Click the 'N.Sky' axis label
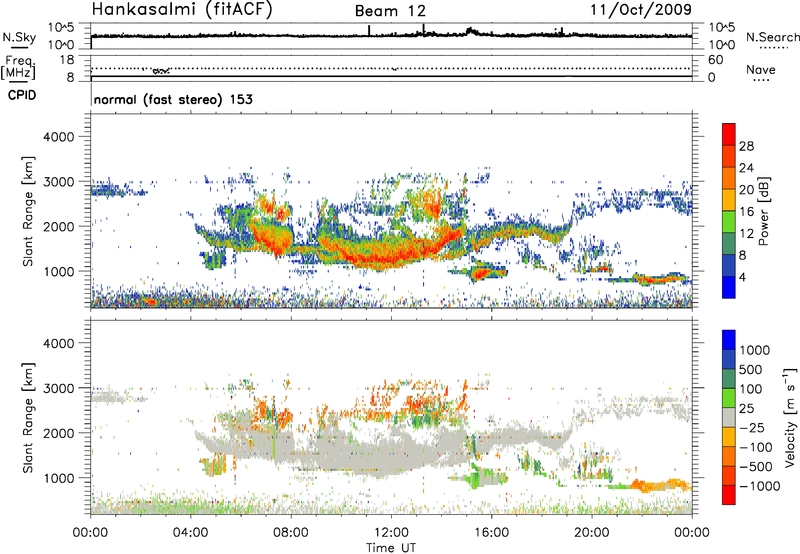This screenshot has height=554, width=800. (x=19, y=37)
